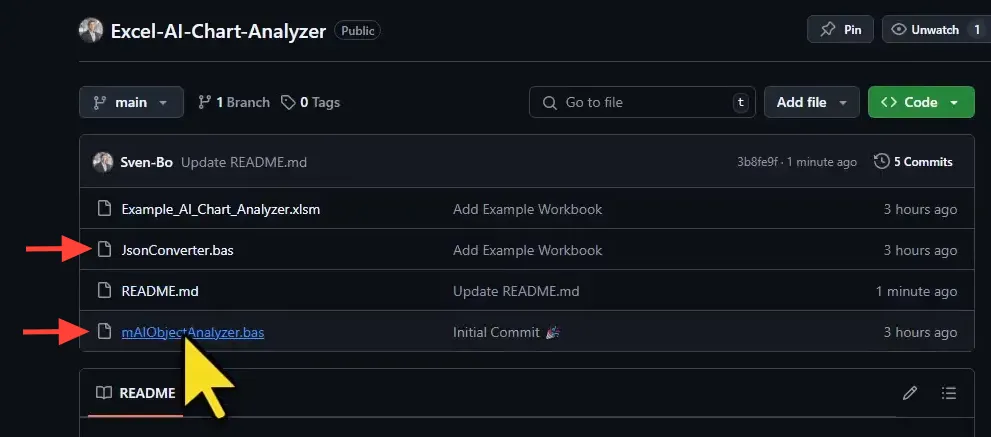Open the README outline list icon
This screenshot has height=437, width=991.
pos(949,393)
